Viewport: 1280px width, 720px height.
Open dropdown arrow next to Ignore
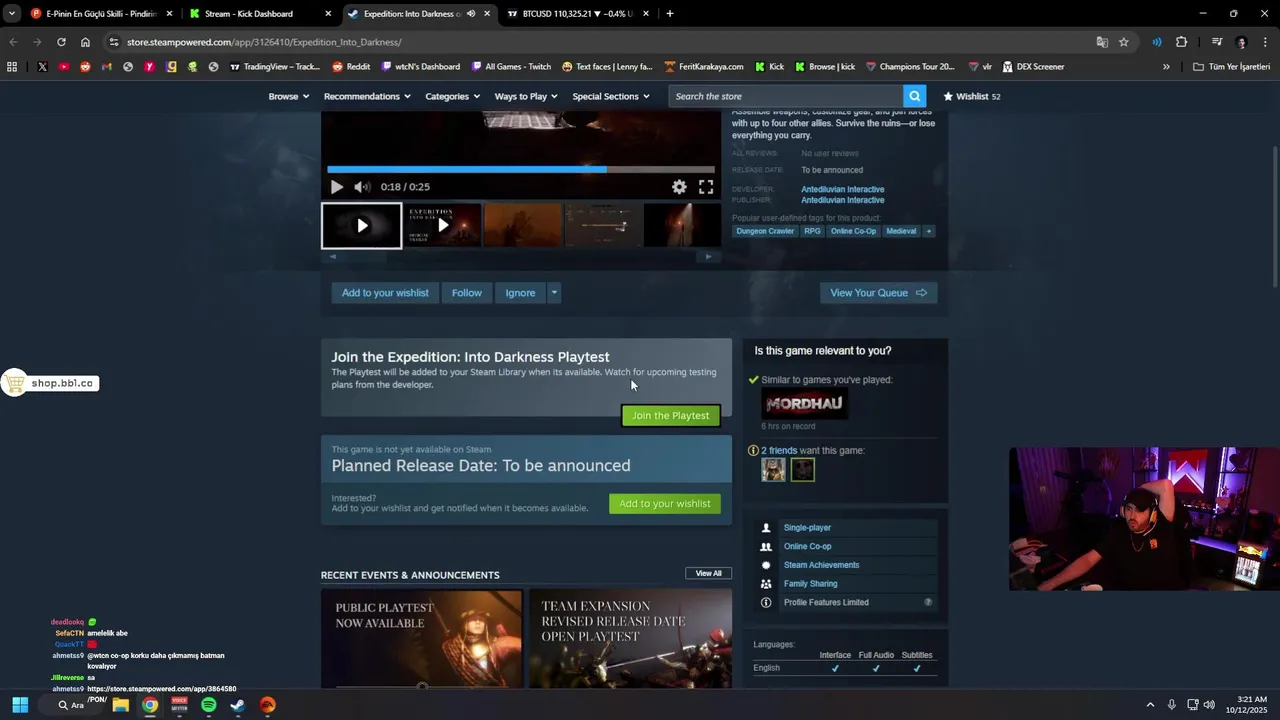pos(554,293)
